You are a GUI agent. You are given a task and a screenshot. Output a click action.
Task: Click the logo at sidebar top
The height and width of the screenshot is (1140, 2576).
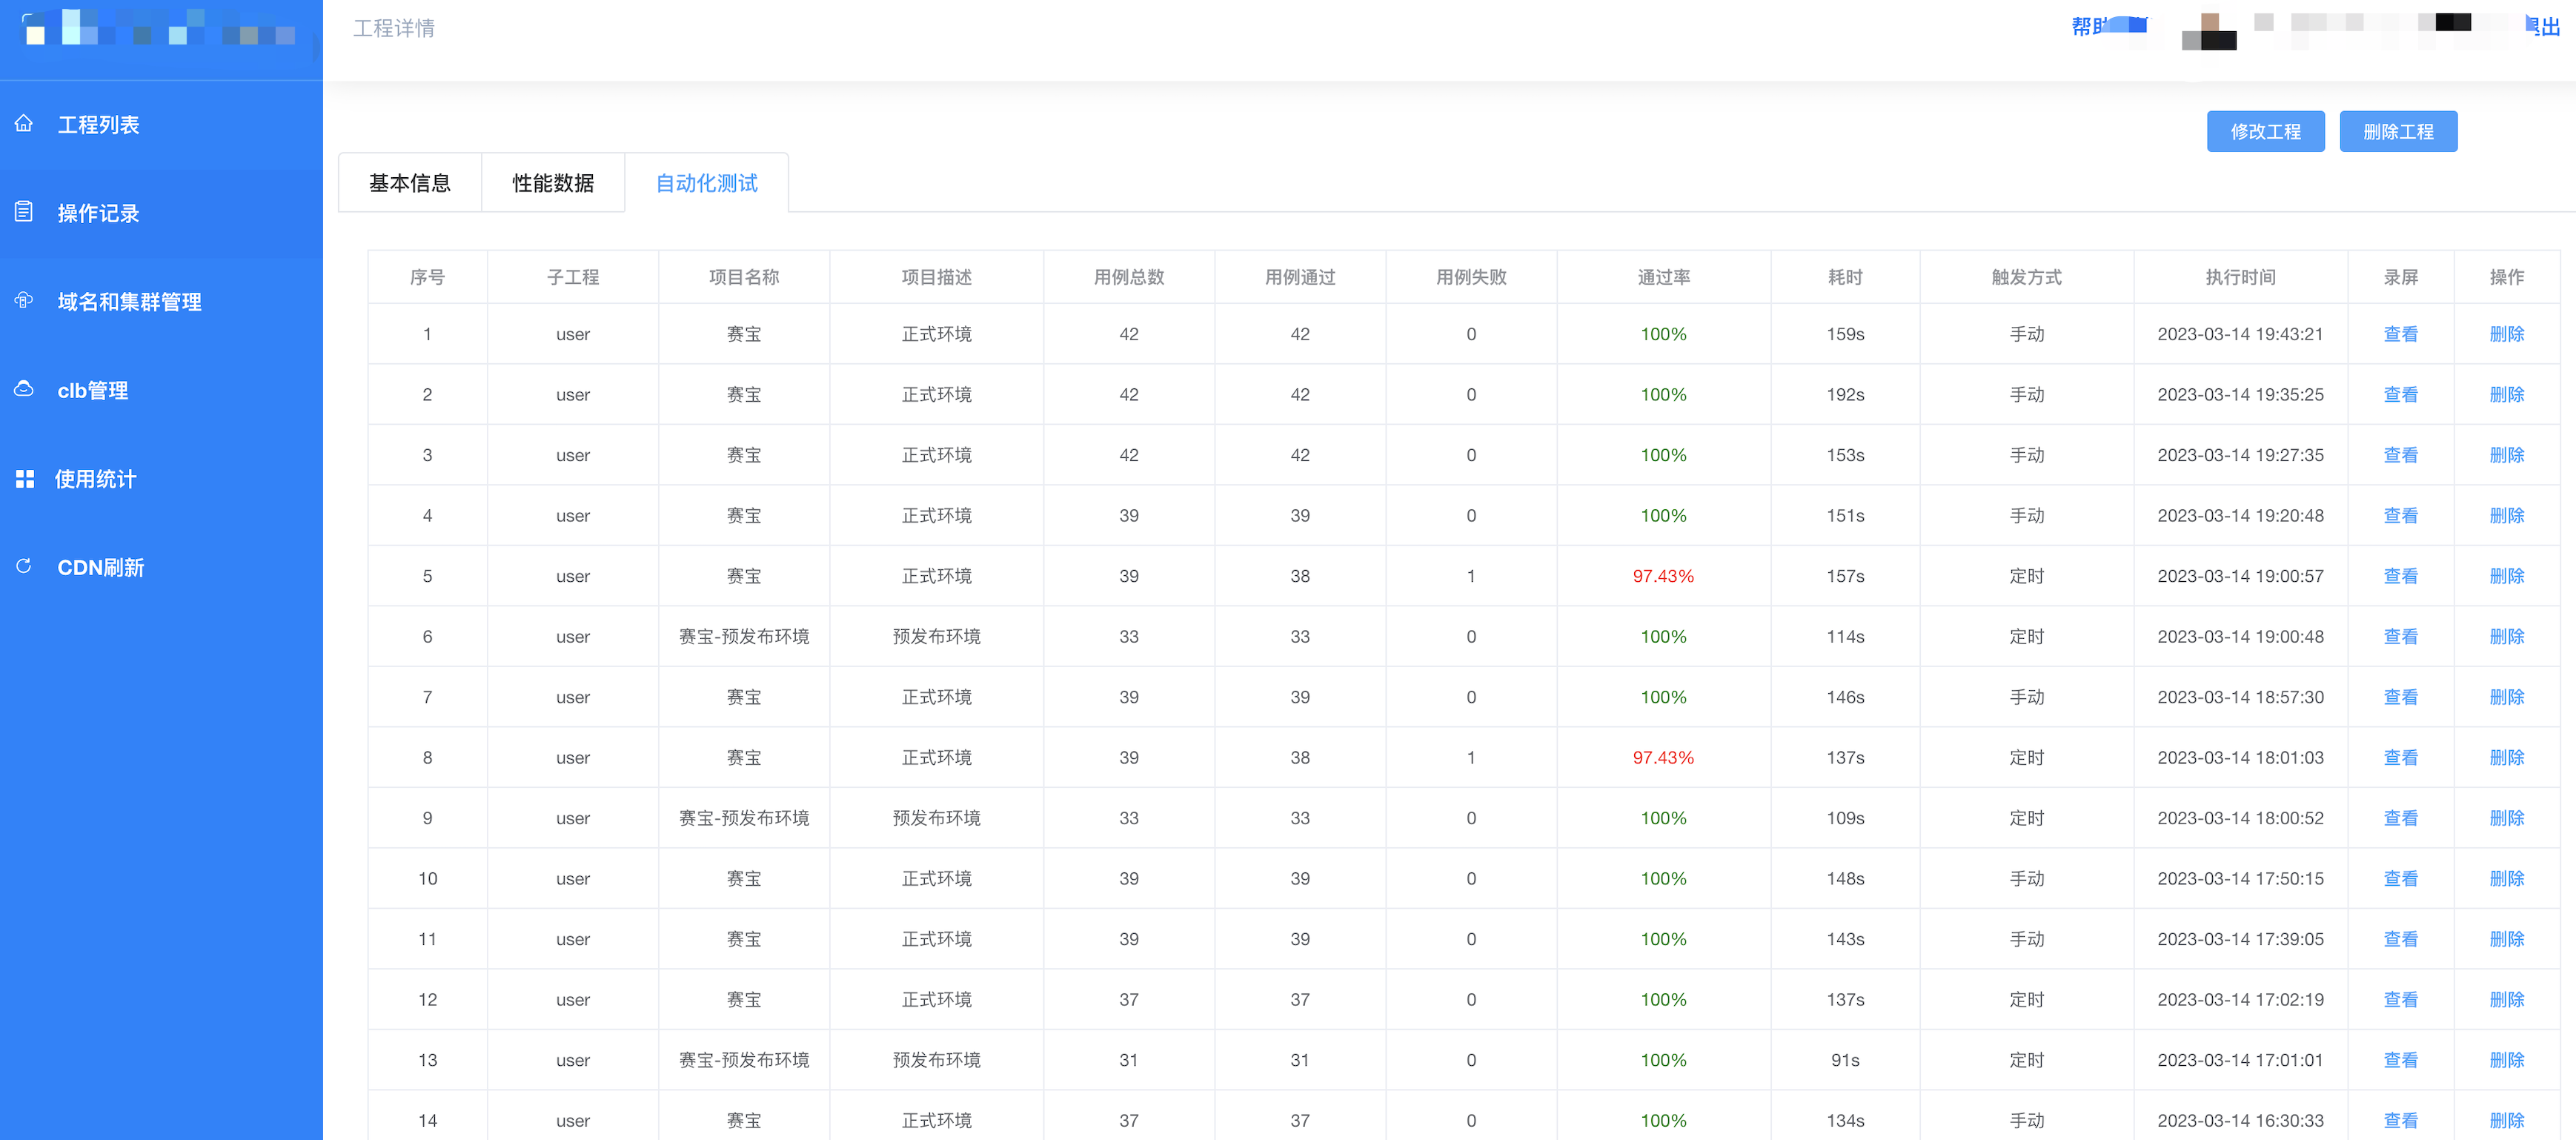(x=160, y=30)
